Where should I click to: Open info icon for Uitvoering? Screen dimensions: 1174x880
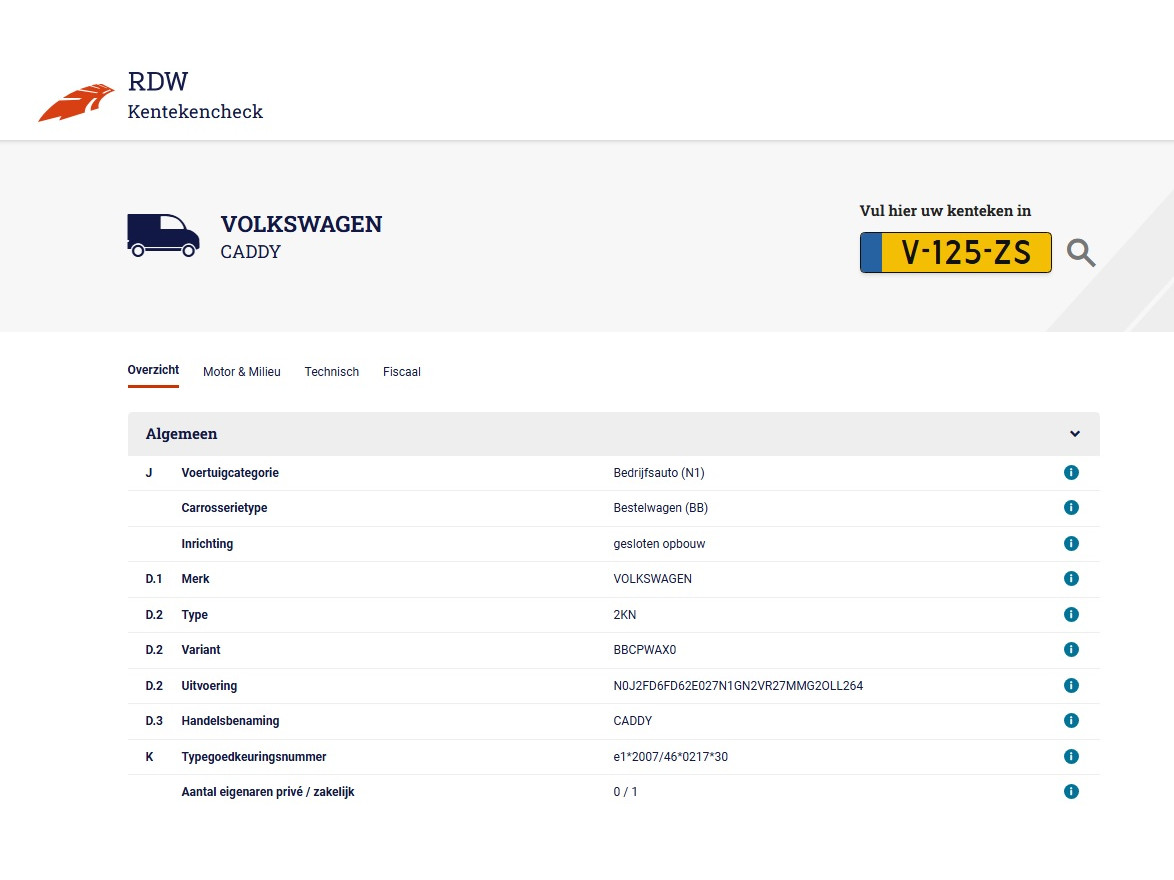[x=1071, y=686]
